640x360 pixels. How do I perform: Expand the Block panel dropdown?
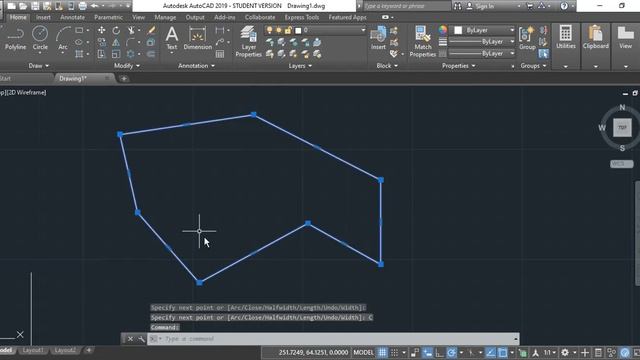pos(387,66)
